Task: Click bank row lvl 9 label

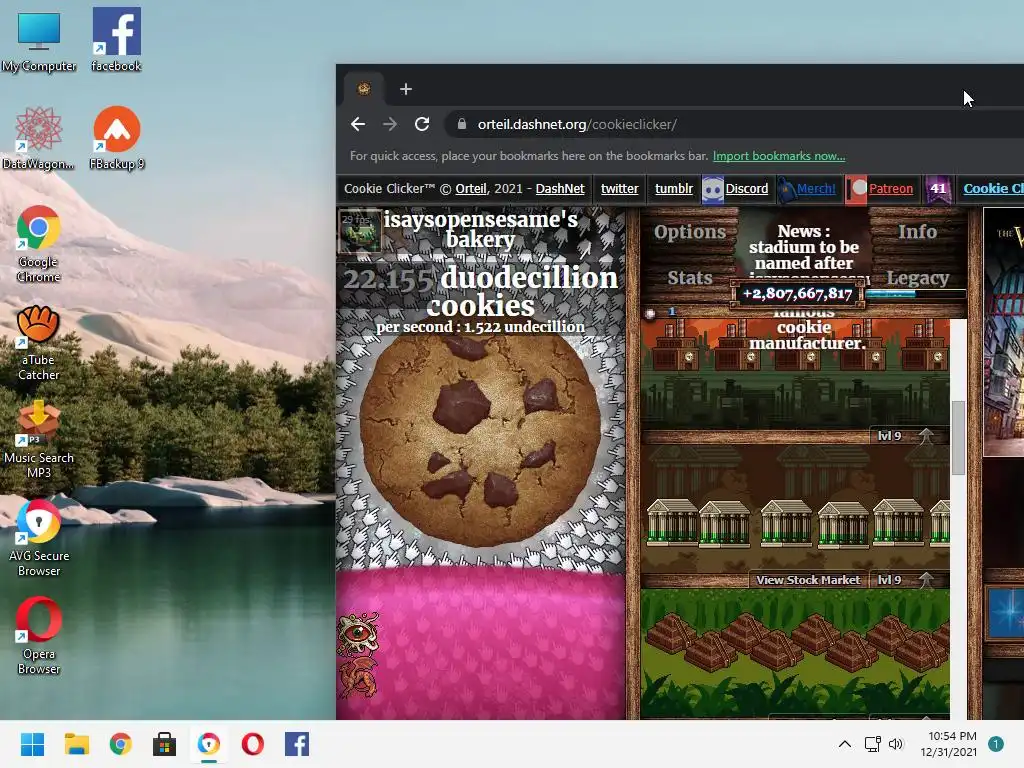Action: pyautogui.click(x=889, y=580)
